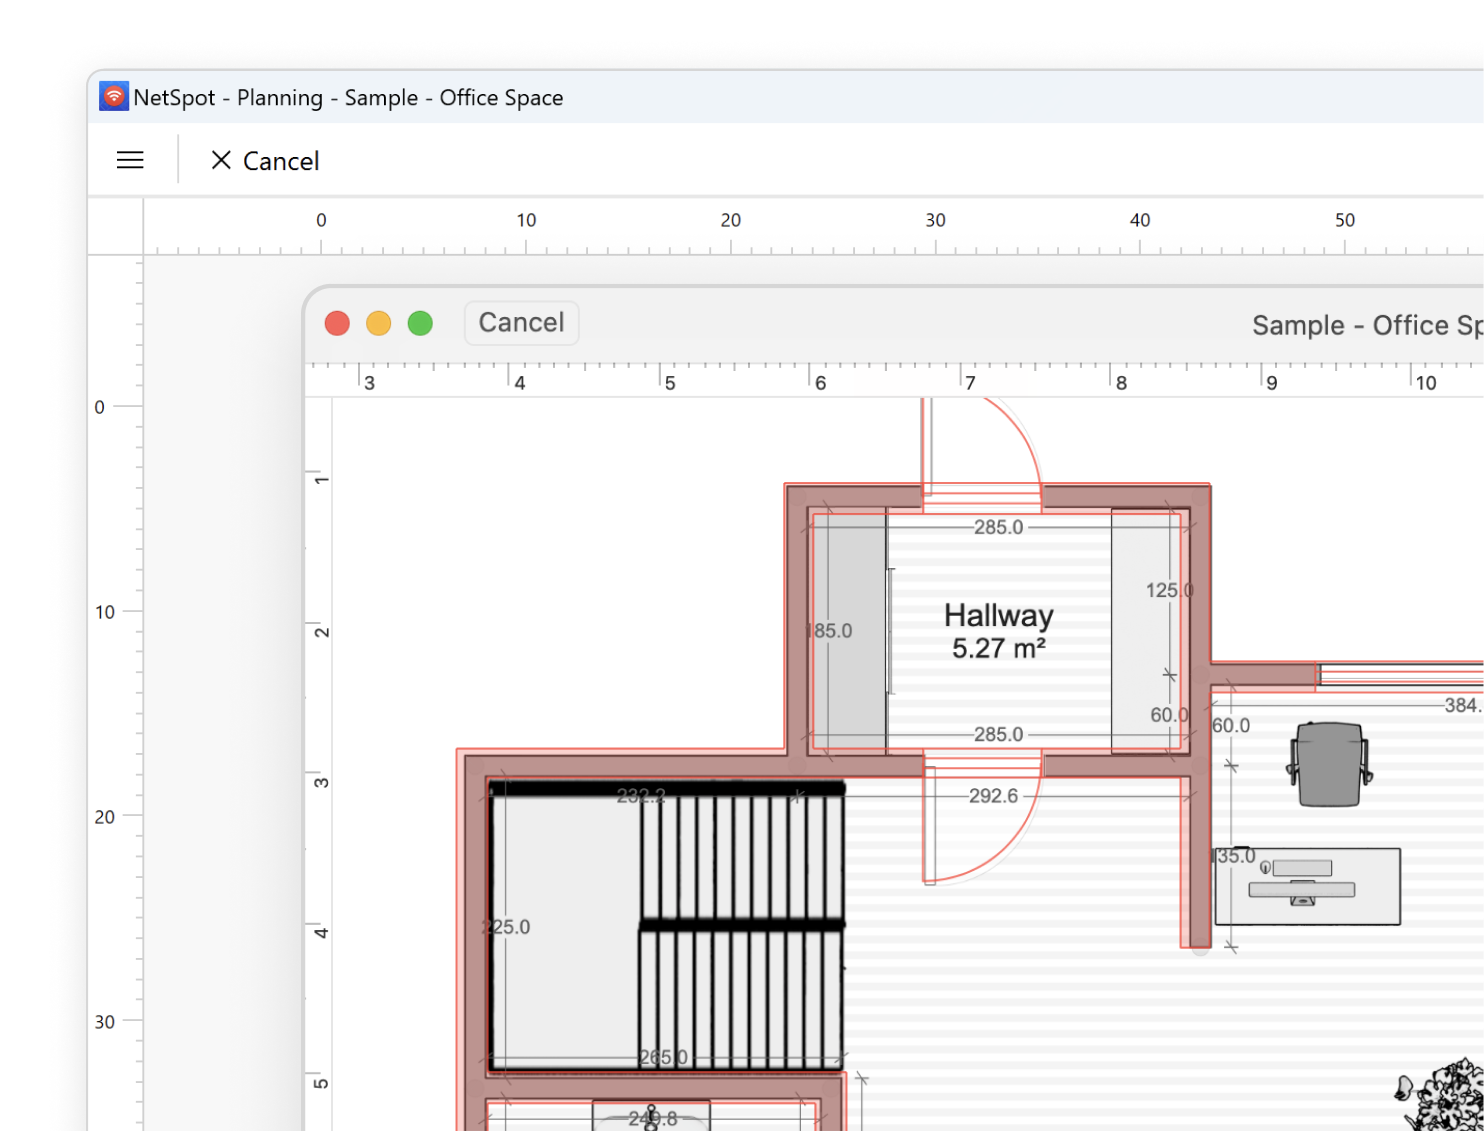1484x1131 pixels.
Task: Click the yellow minimize dot of inner window
Action: [x=379, y=323]
